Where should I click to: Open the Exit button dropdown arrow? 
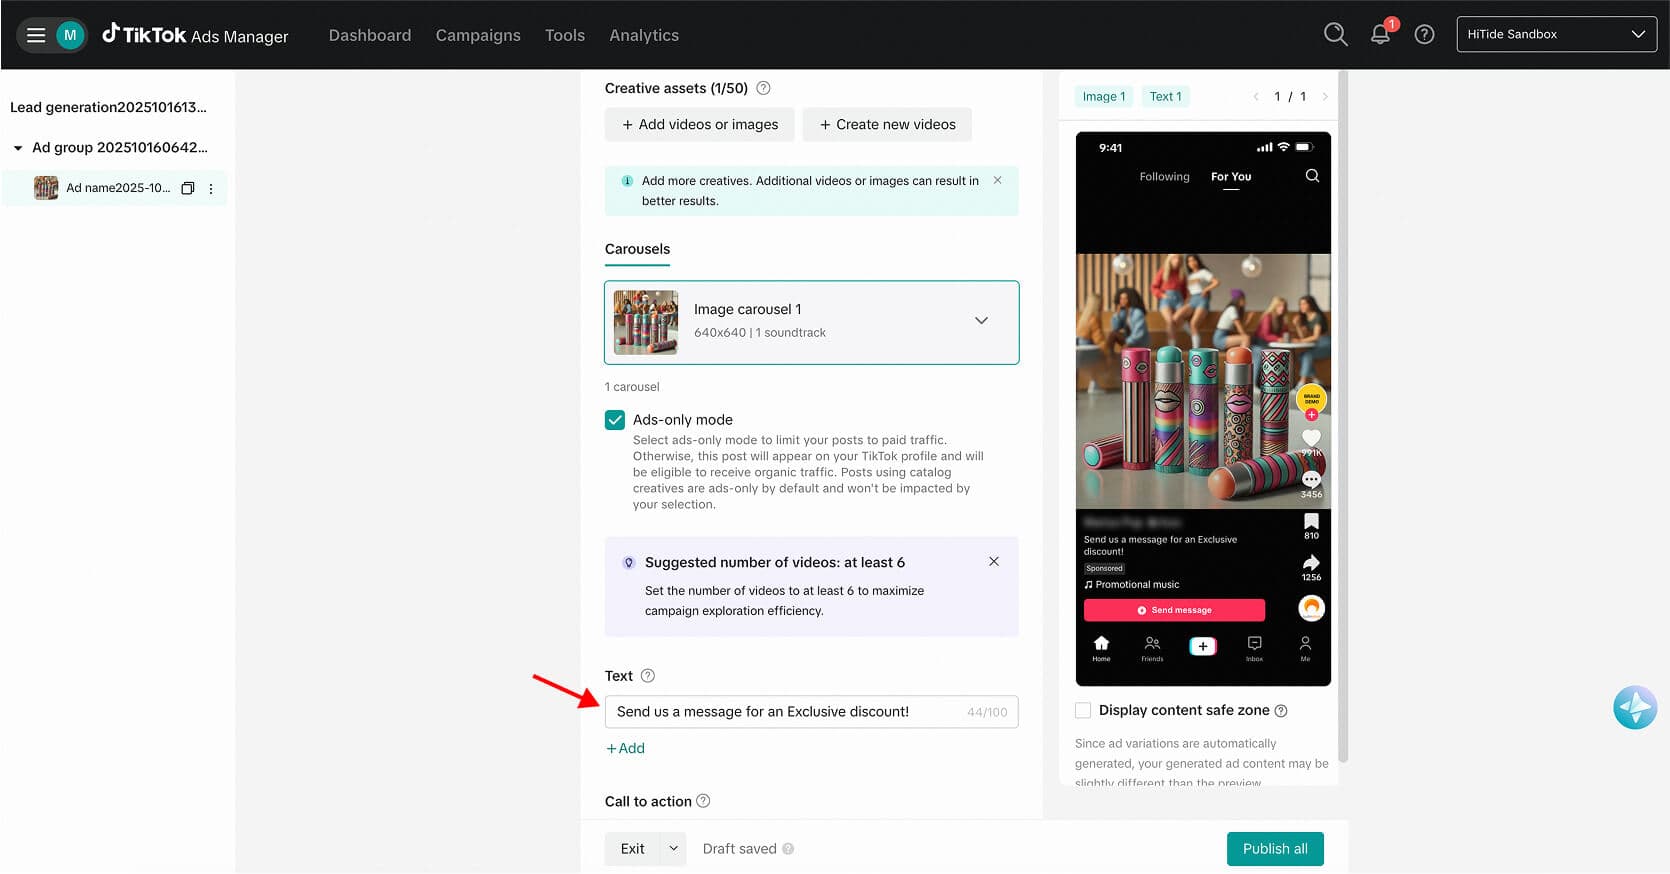673,849
